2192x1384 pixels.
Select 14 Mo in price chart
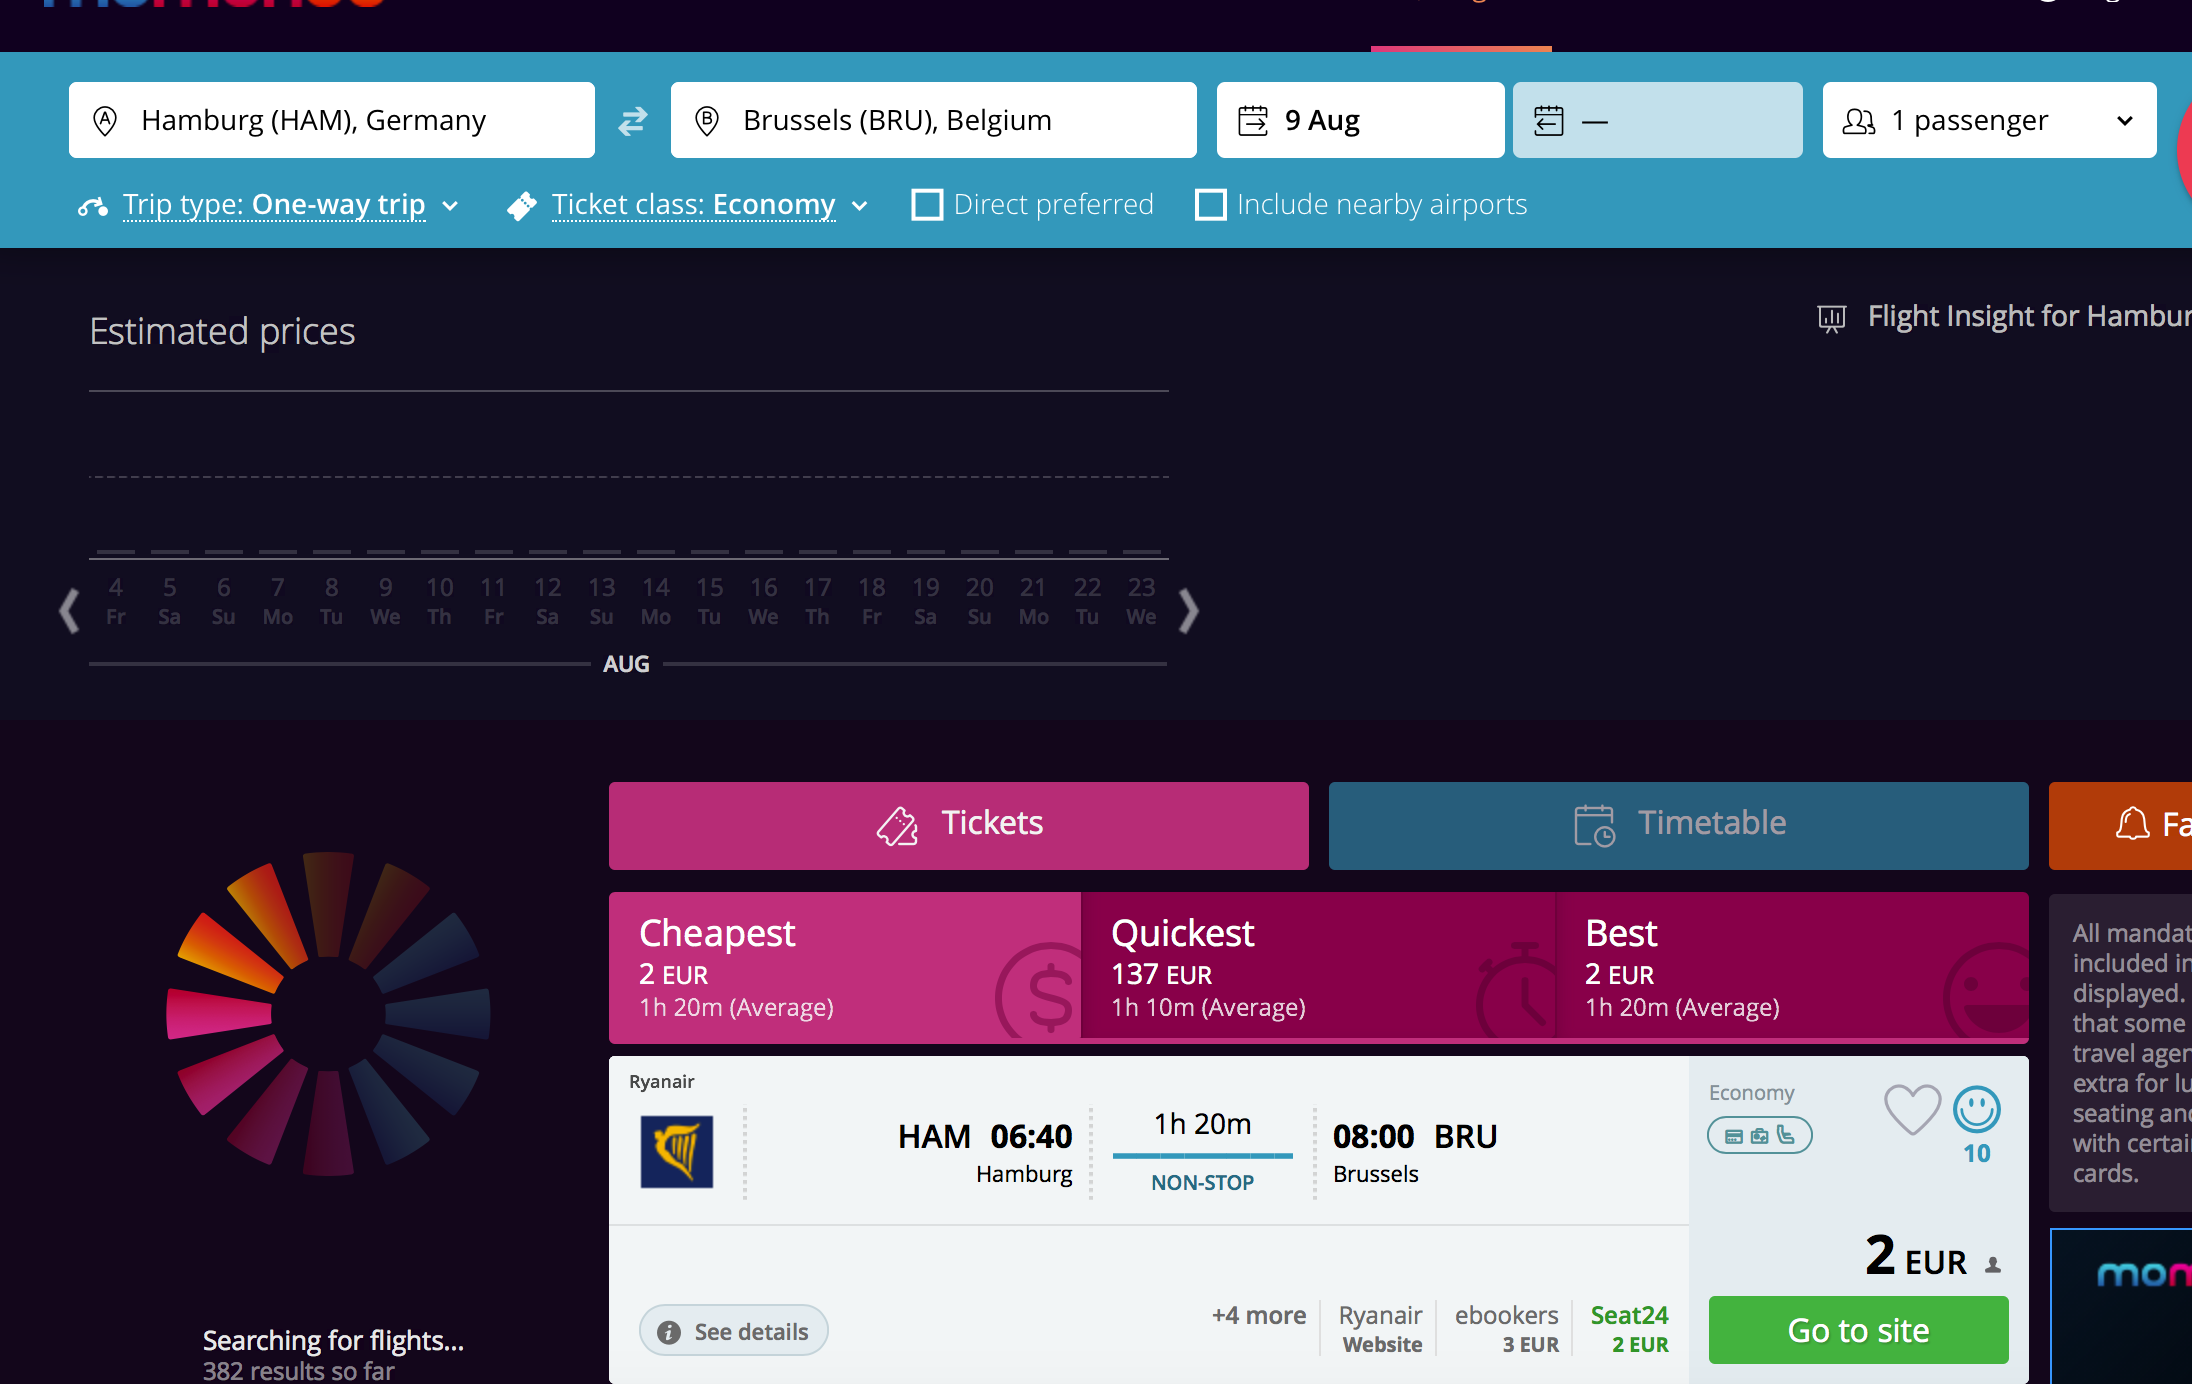tap(655, 601)
